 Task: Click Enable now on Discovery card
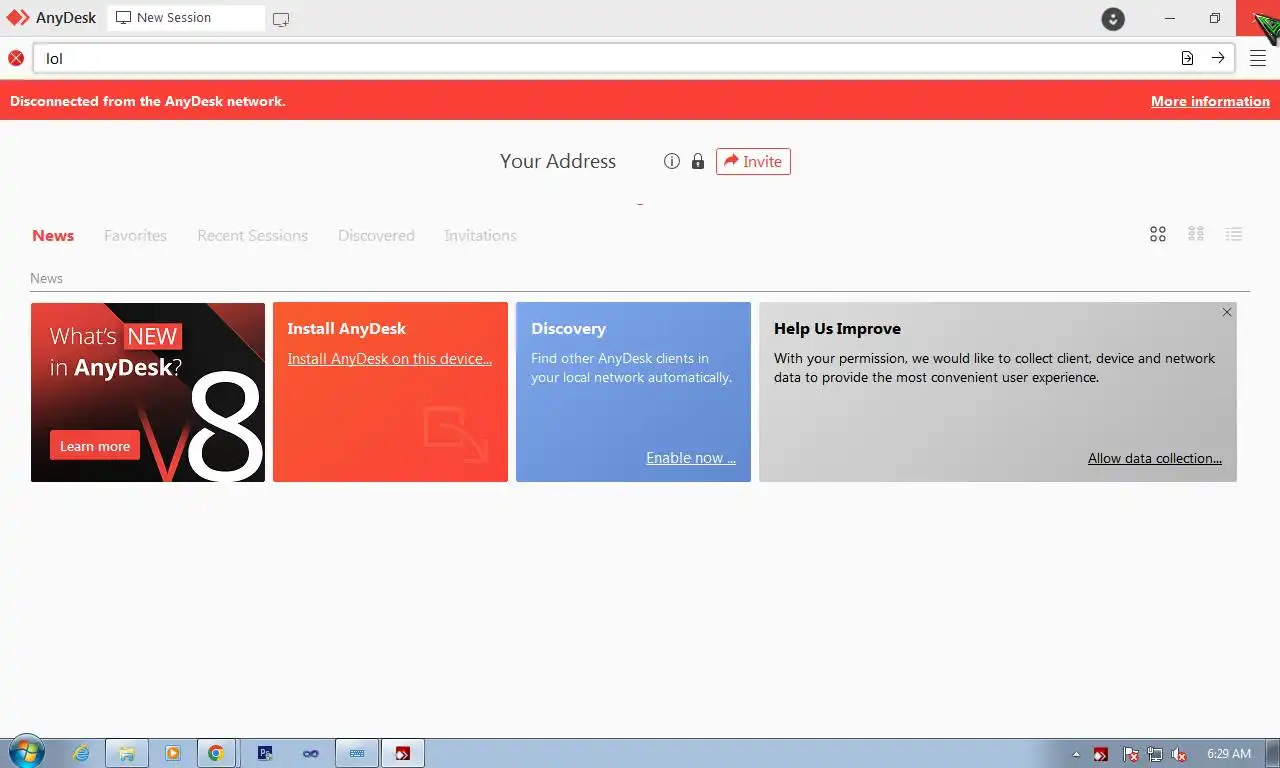691,458
